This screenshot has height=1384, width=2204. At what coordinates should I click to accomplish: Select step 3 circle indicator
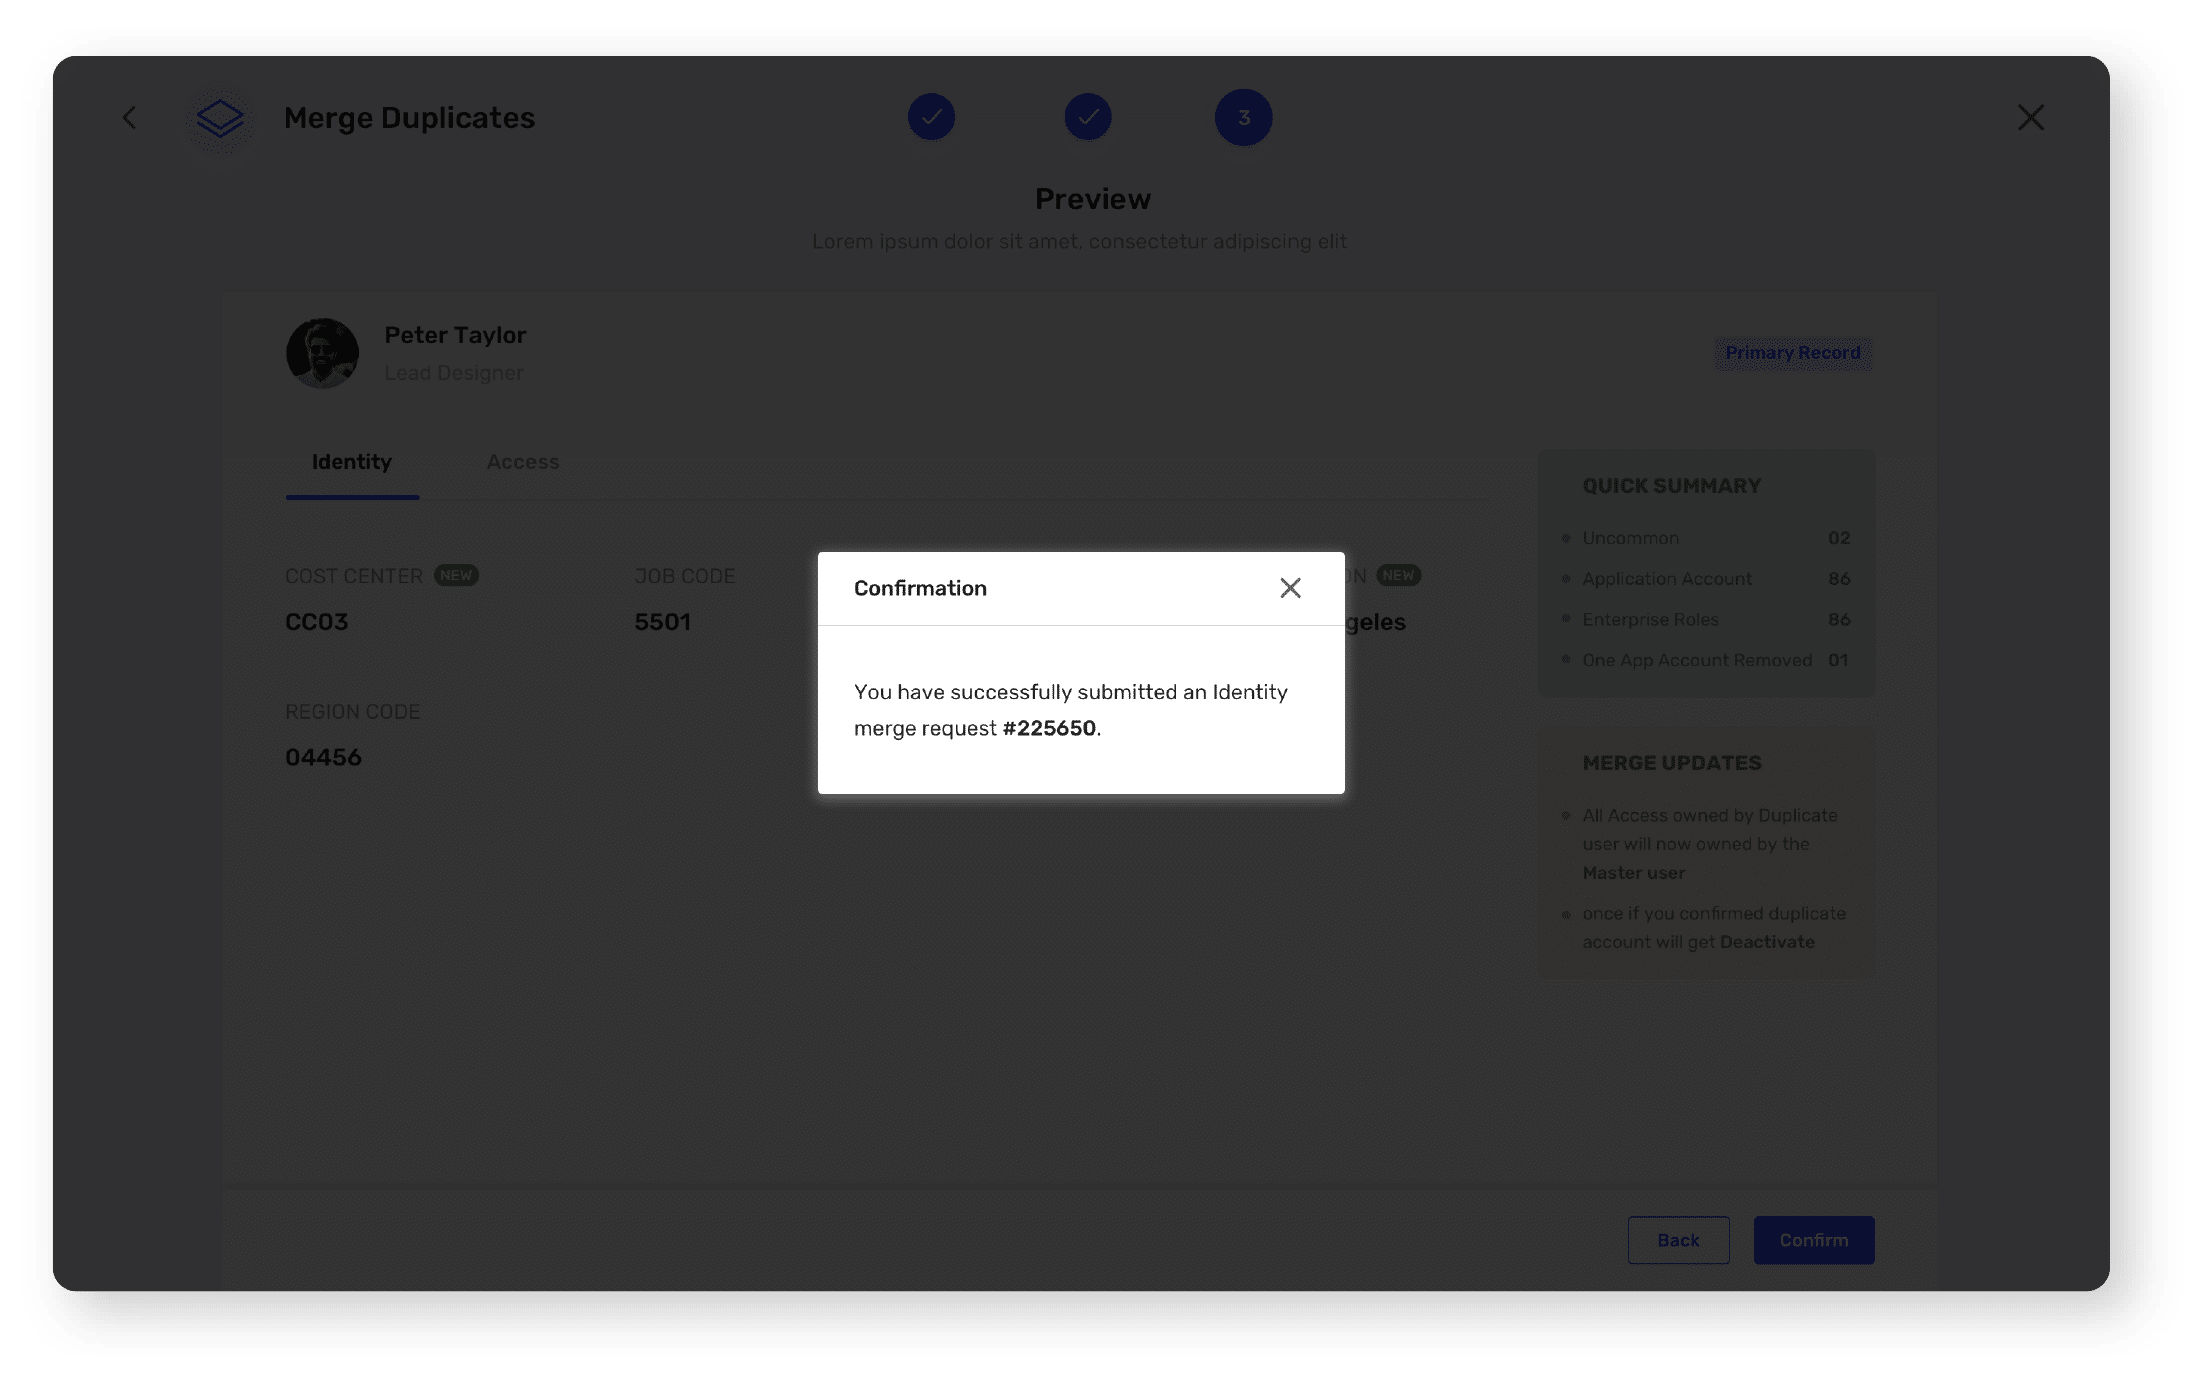click(x=1243, y=117)
